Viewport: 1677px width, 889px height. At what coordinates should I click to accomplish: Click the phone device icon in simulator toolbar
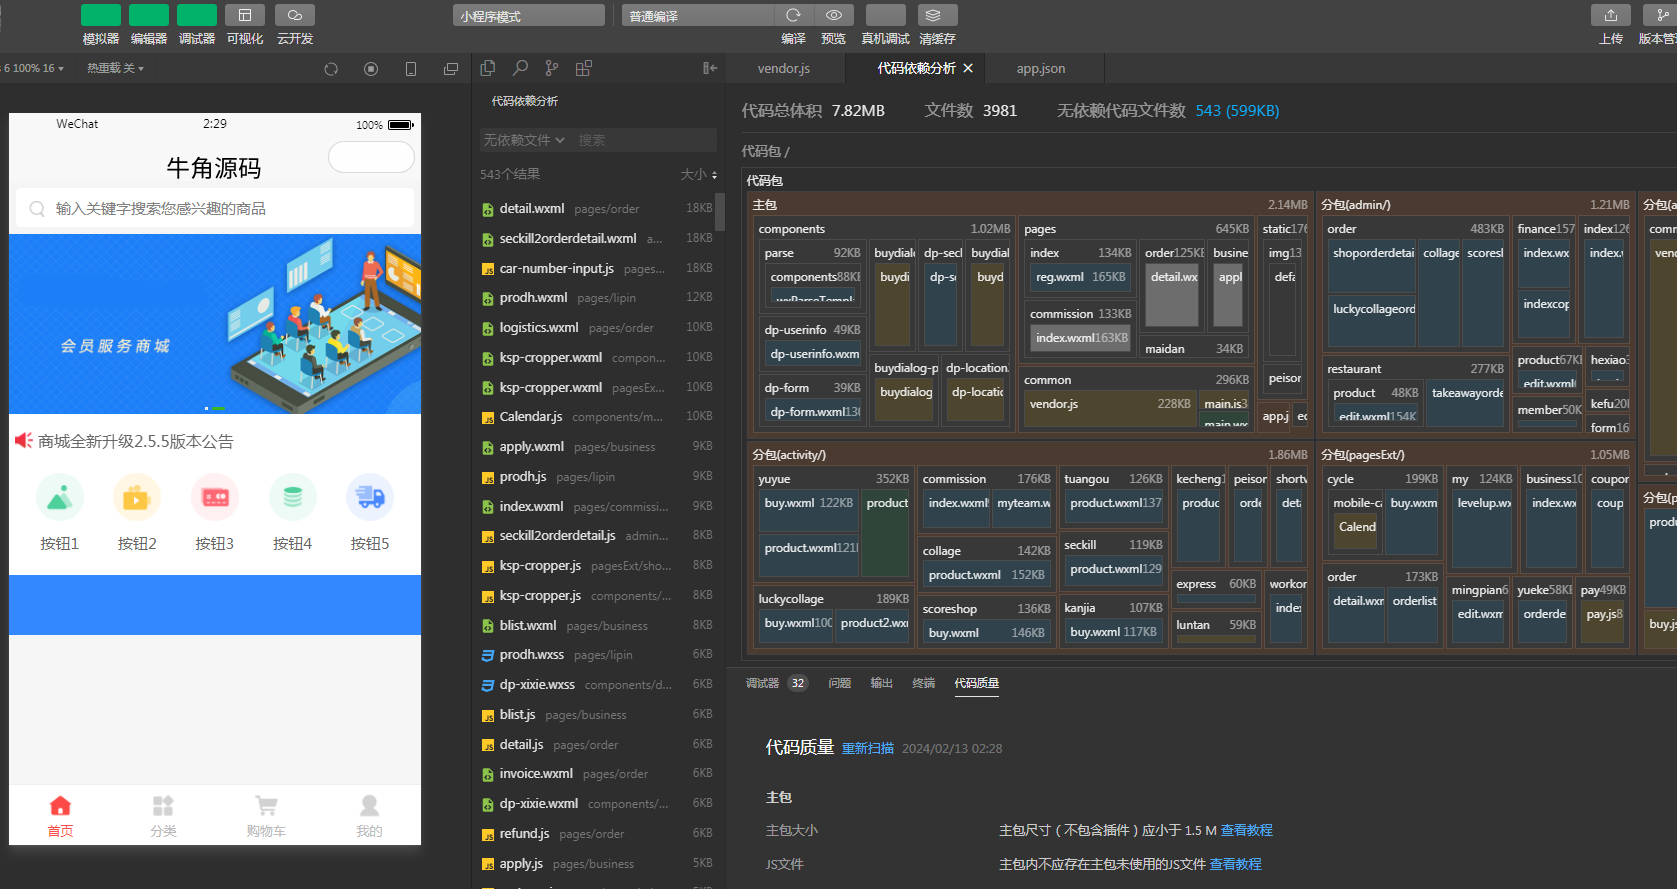[x=411, y=69]
